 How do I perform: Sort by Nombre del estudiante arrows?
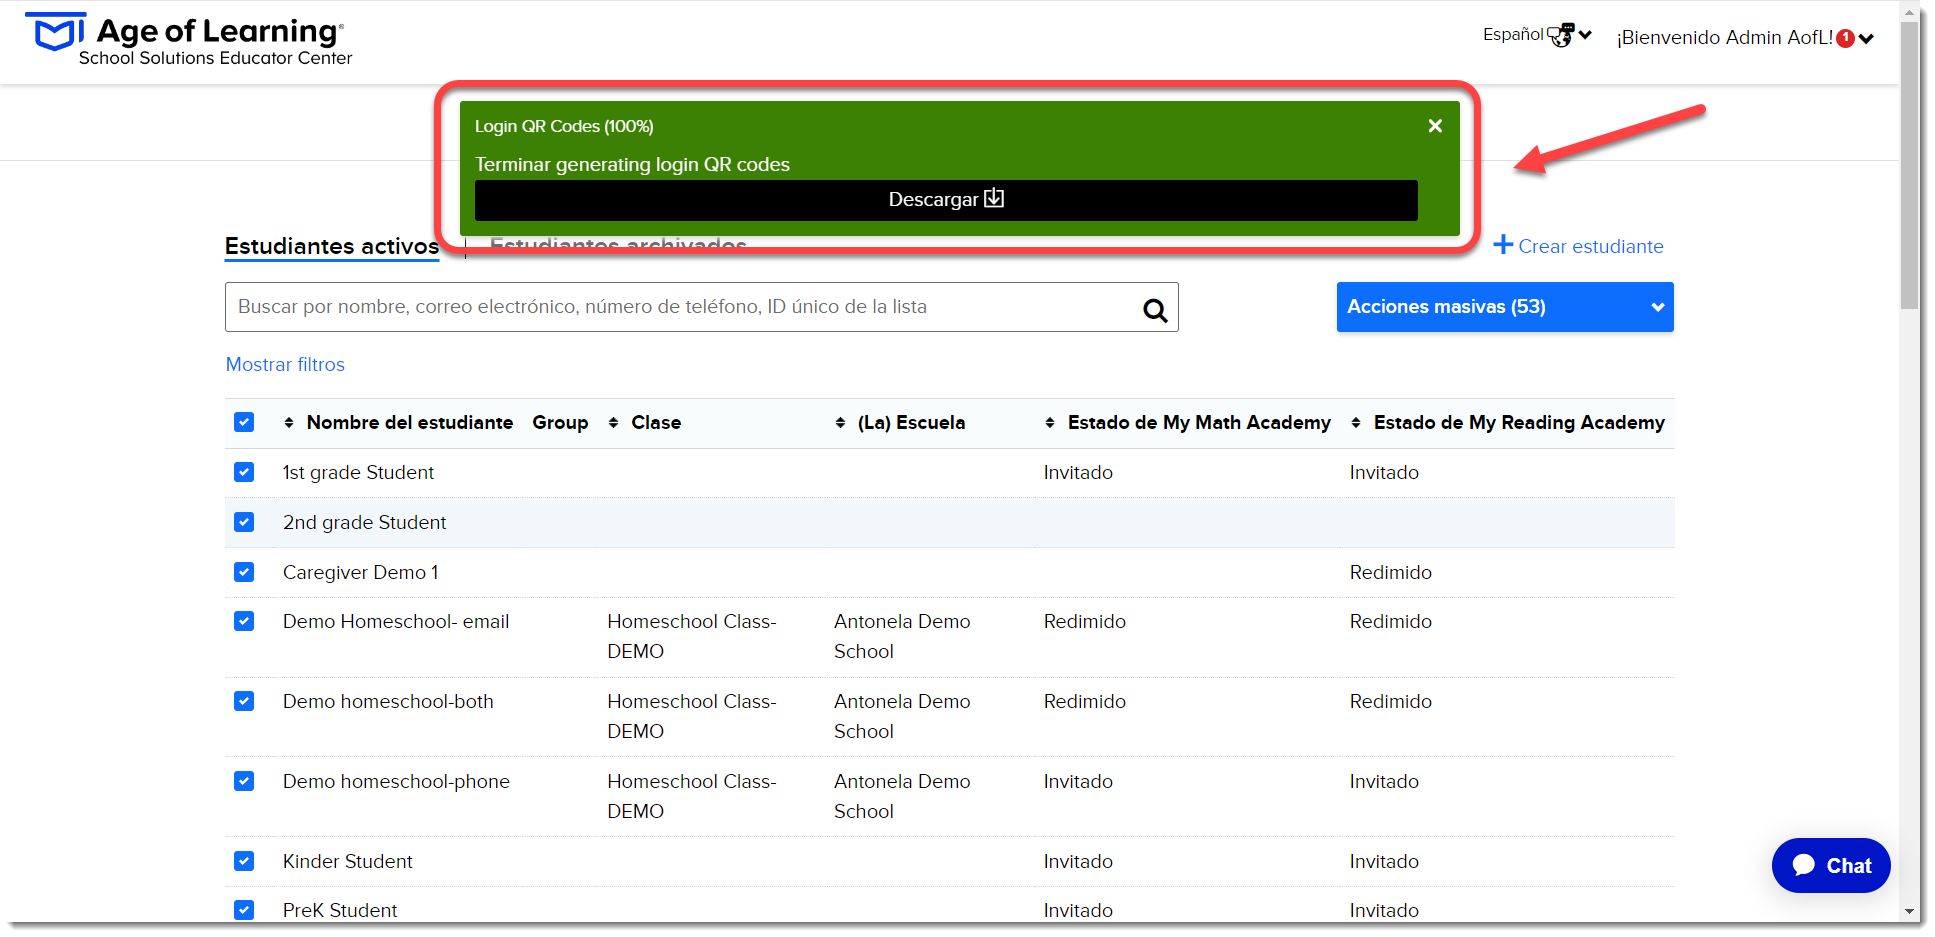(289, 423)
